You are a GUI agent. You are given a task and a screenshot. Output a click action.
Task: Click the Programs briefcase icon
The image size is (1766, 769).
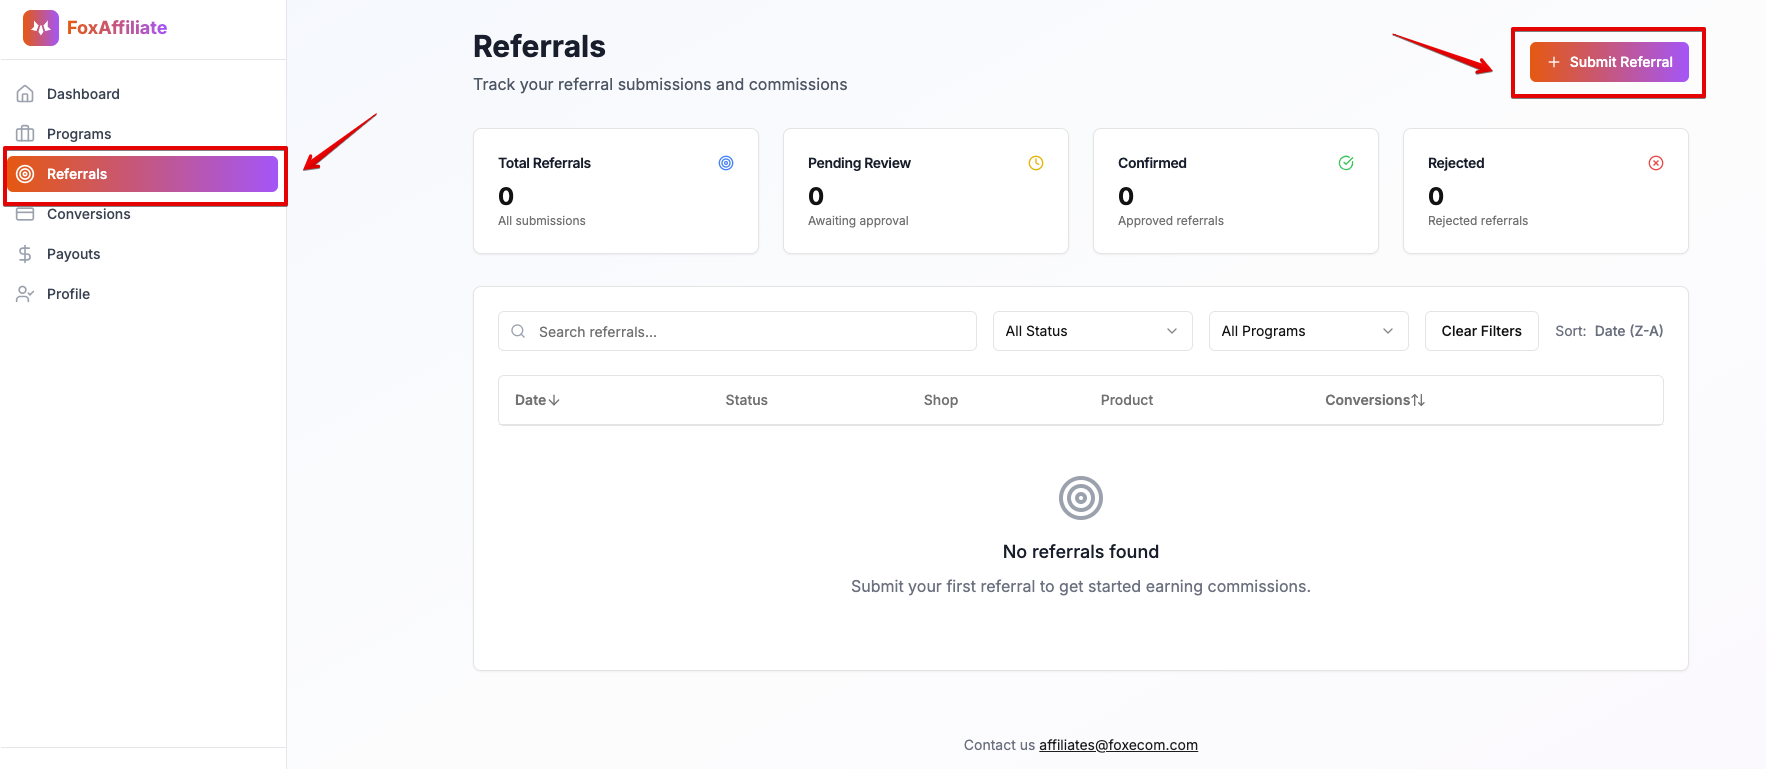click(x=26, y=134)
